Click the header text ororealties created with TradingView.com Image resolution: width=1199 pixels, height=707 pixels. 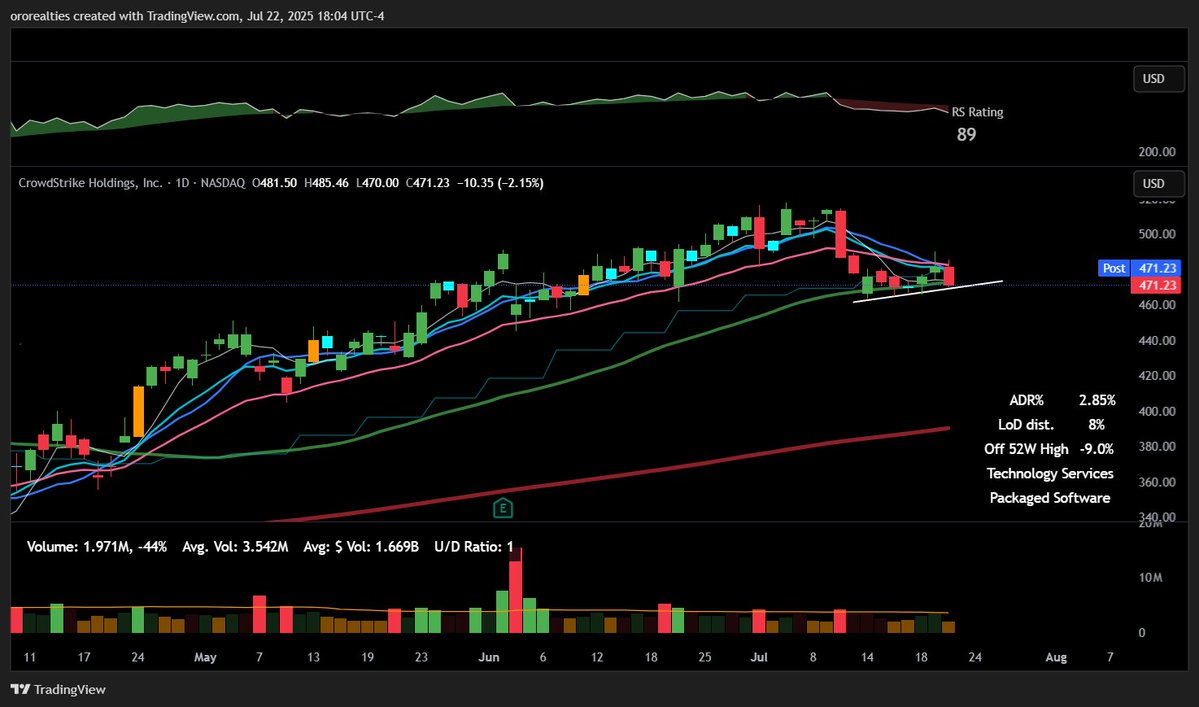pyautogui.click(x=125, y=16)
